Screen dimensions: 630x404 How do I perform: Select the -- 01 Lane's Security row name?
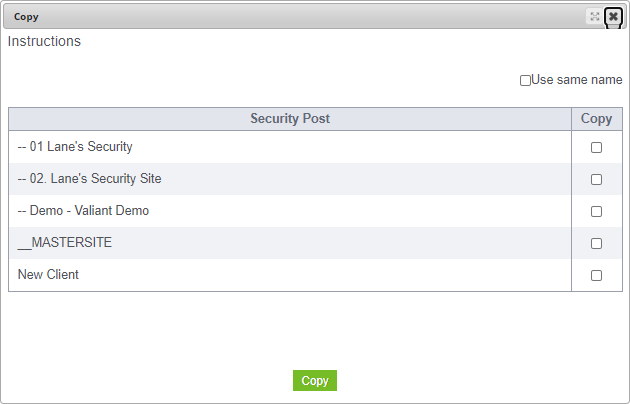(x=75, y=147)
